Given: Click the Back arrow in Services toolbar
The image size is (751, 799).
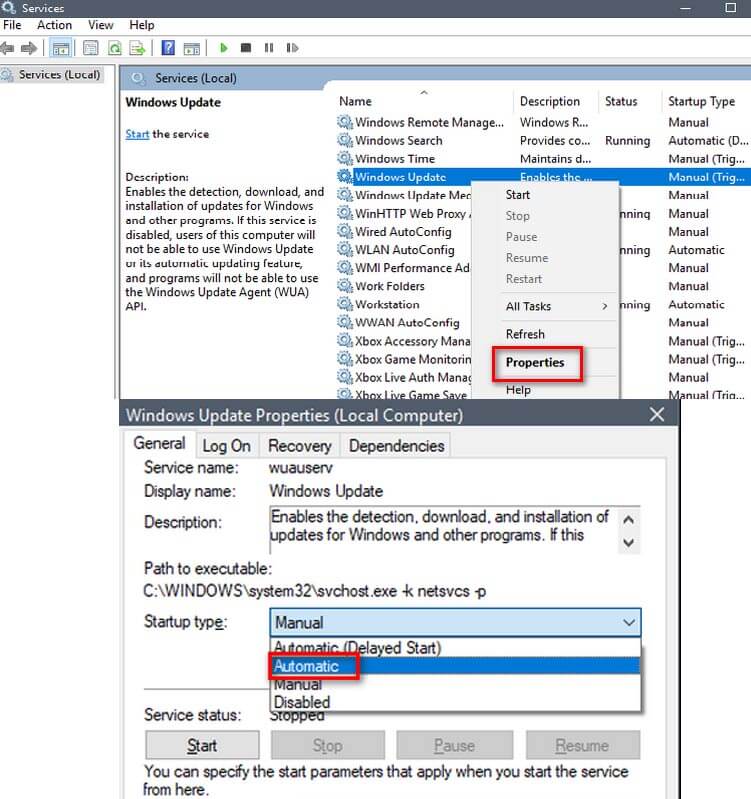Looking at the screenshot, I should tap(7, 48).
